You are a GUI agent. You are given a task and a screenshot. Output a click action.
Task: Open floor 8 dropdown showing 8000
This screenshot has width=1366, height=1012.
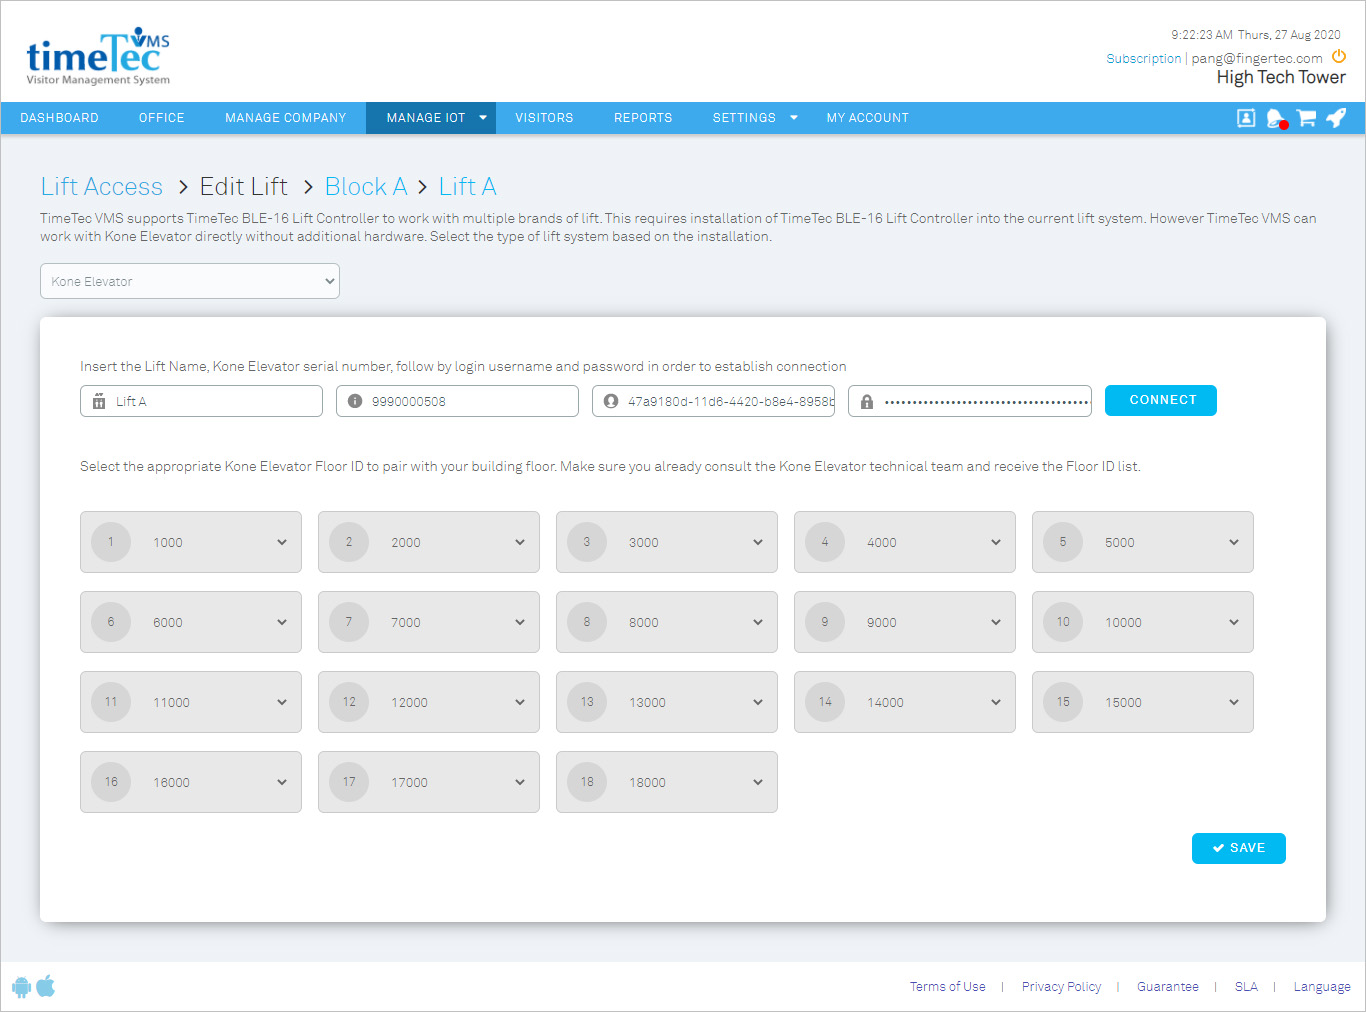667,622
